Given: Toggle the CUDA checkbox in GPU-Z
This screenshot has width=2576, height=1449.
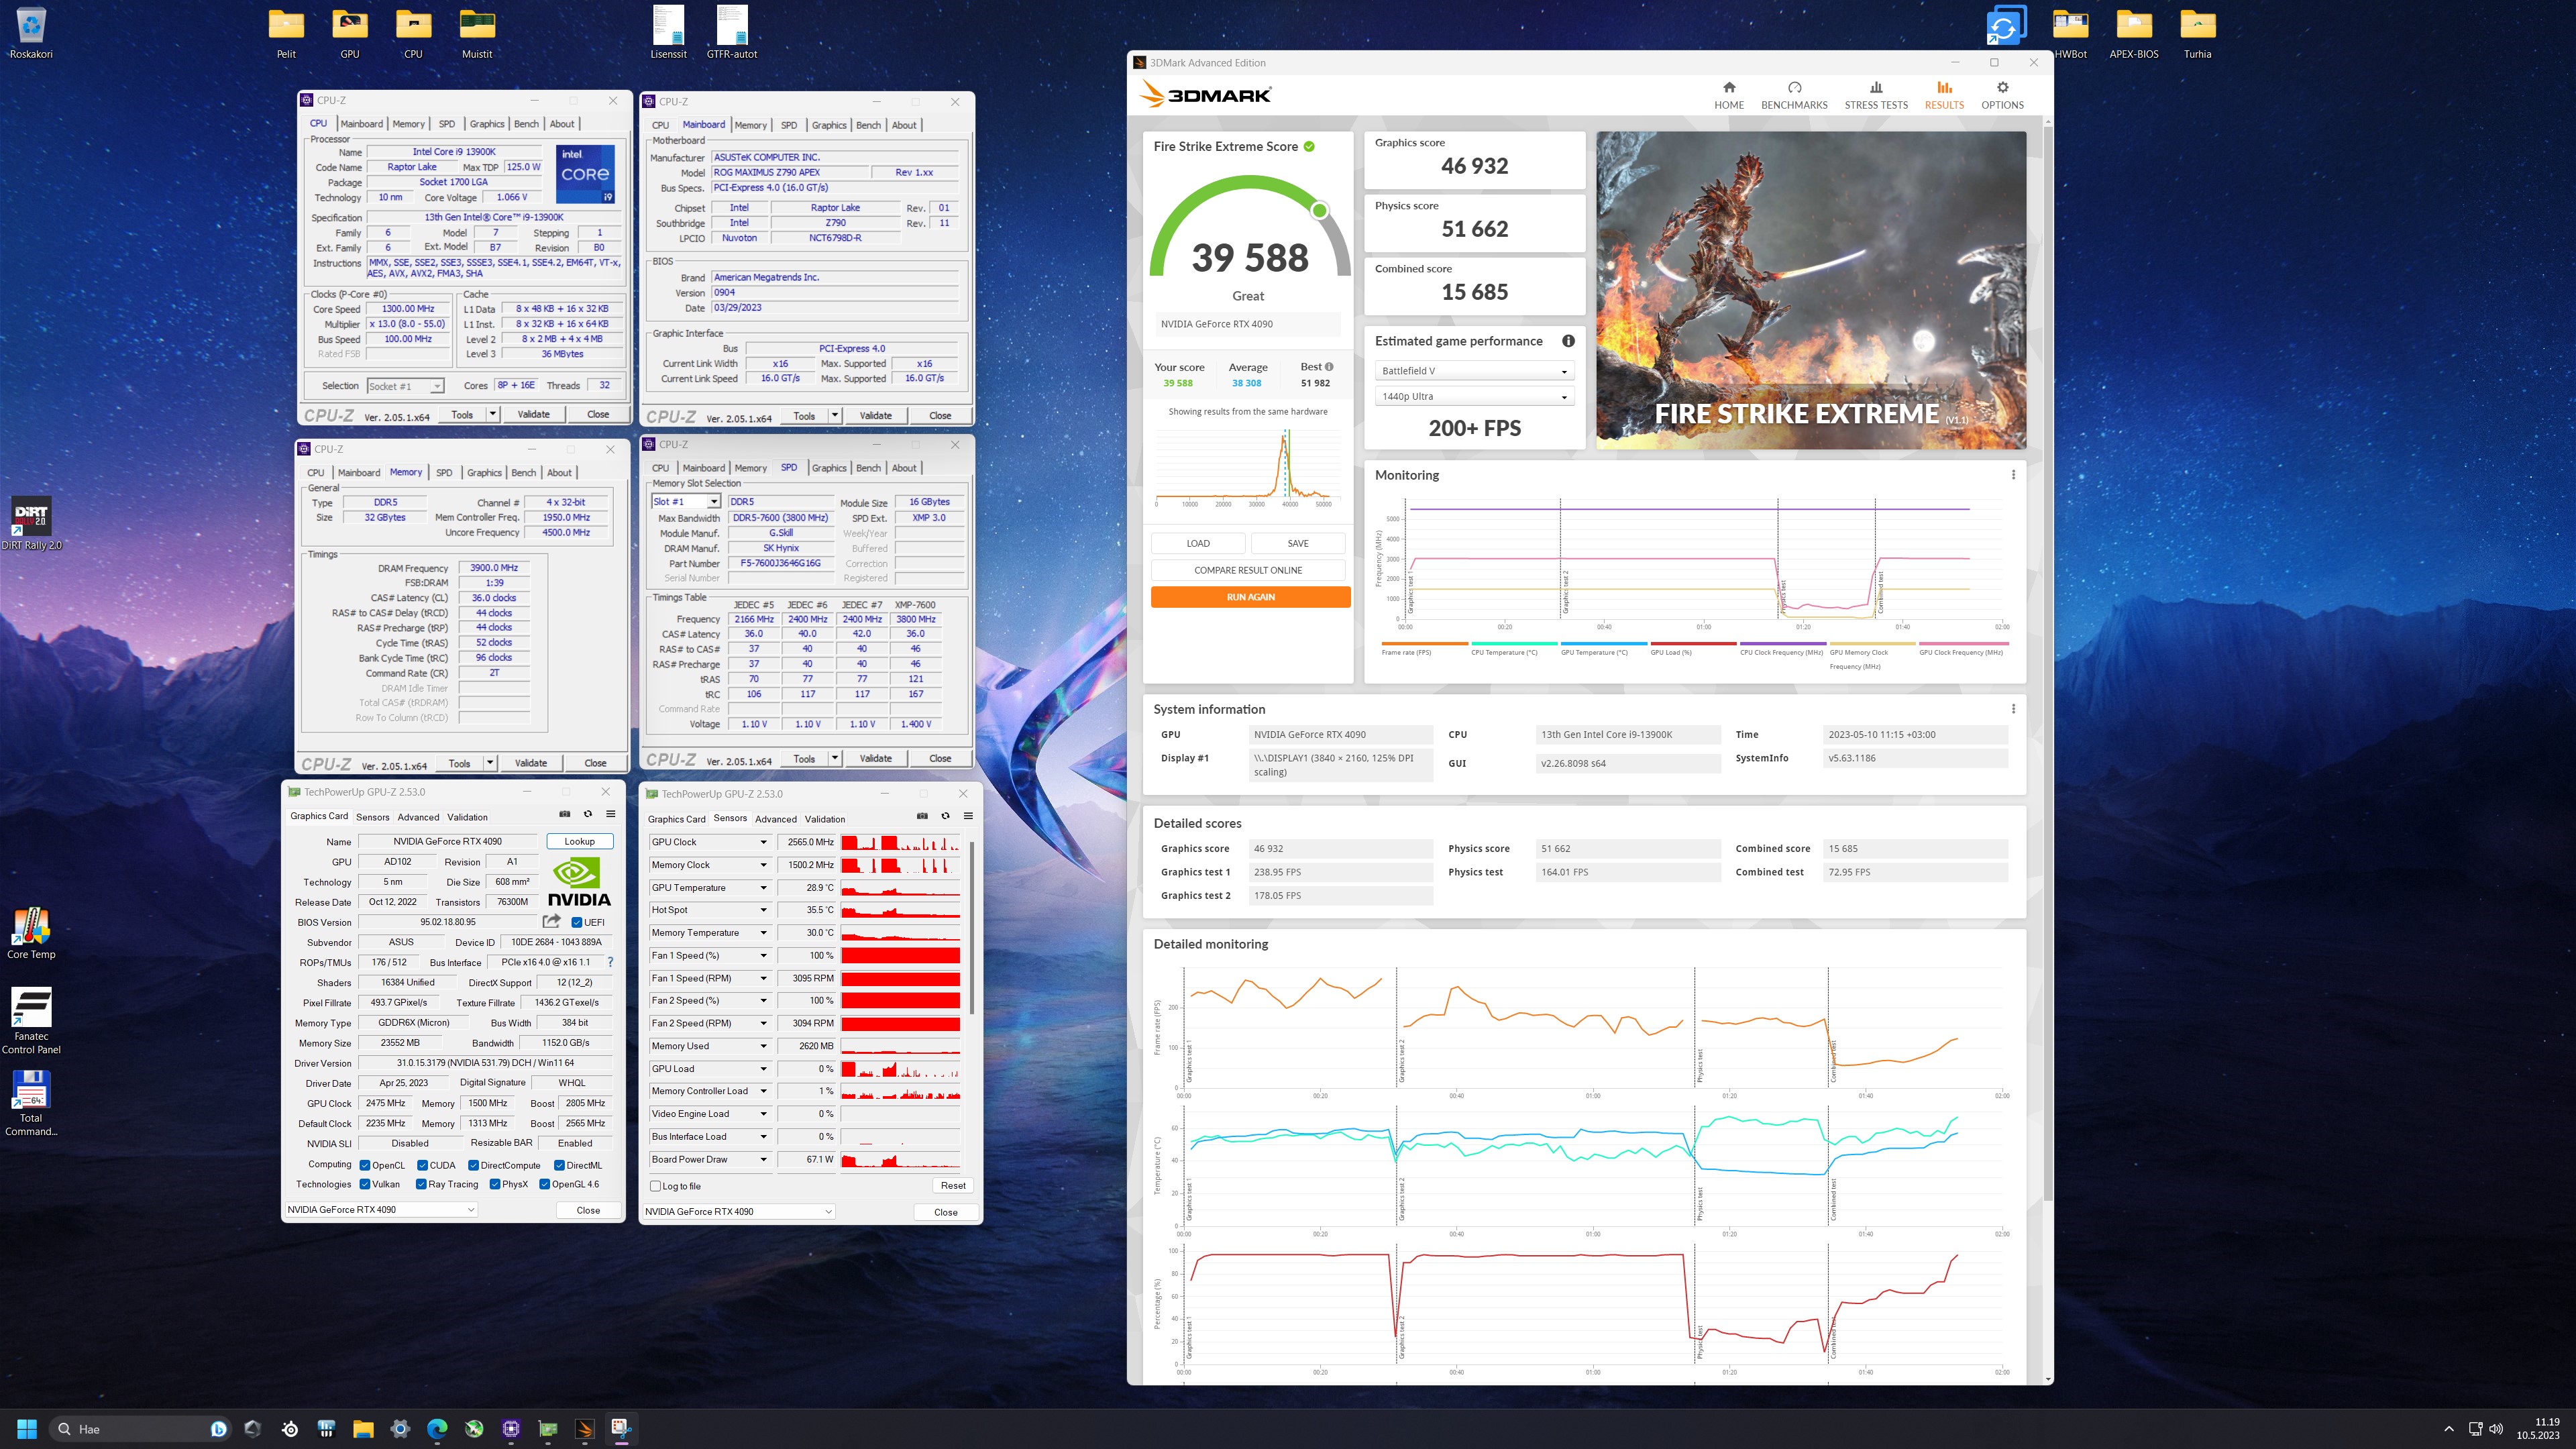Looking at the screenshot, I should [423, 1165].
